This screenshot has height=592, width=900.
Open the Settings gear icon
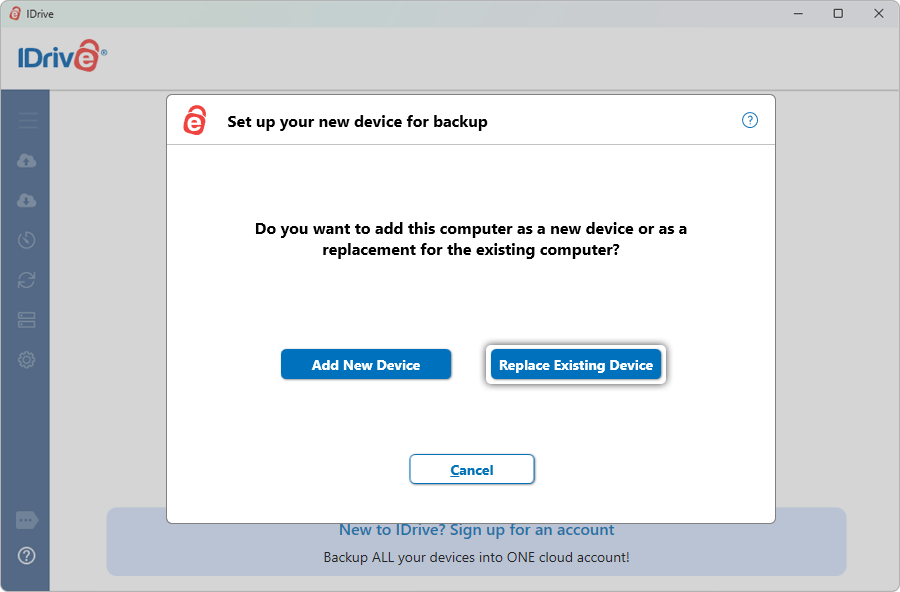click(27, 360)
